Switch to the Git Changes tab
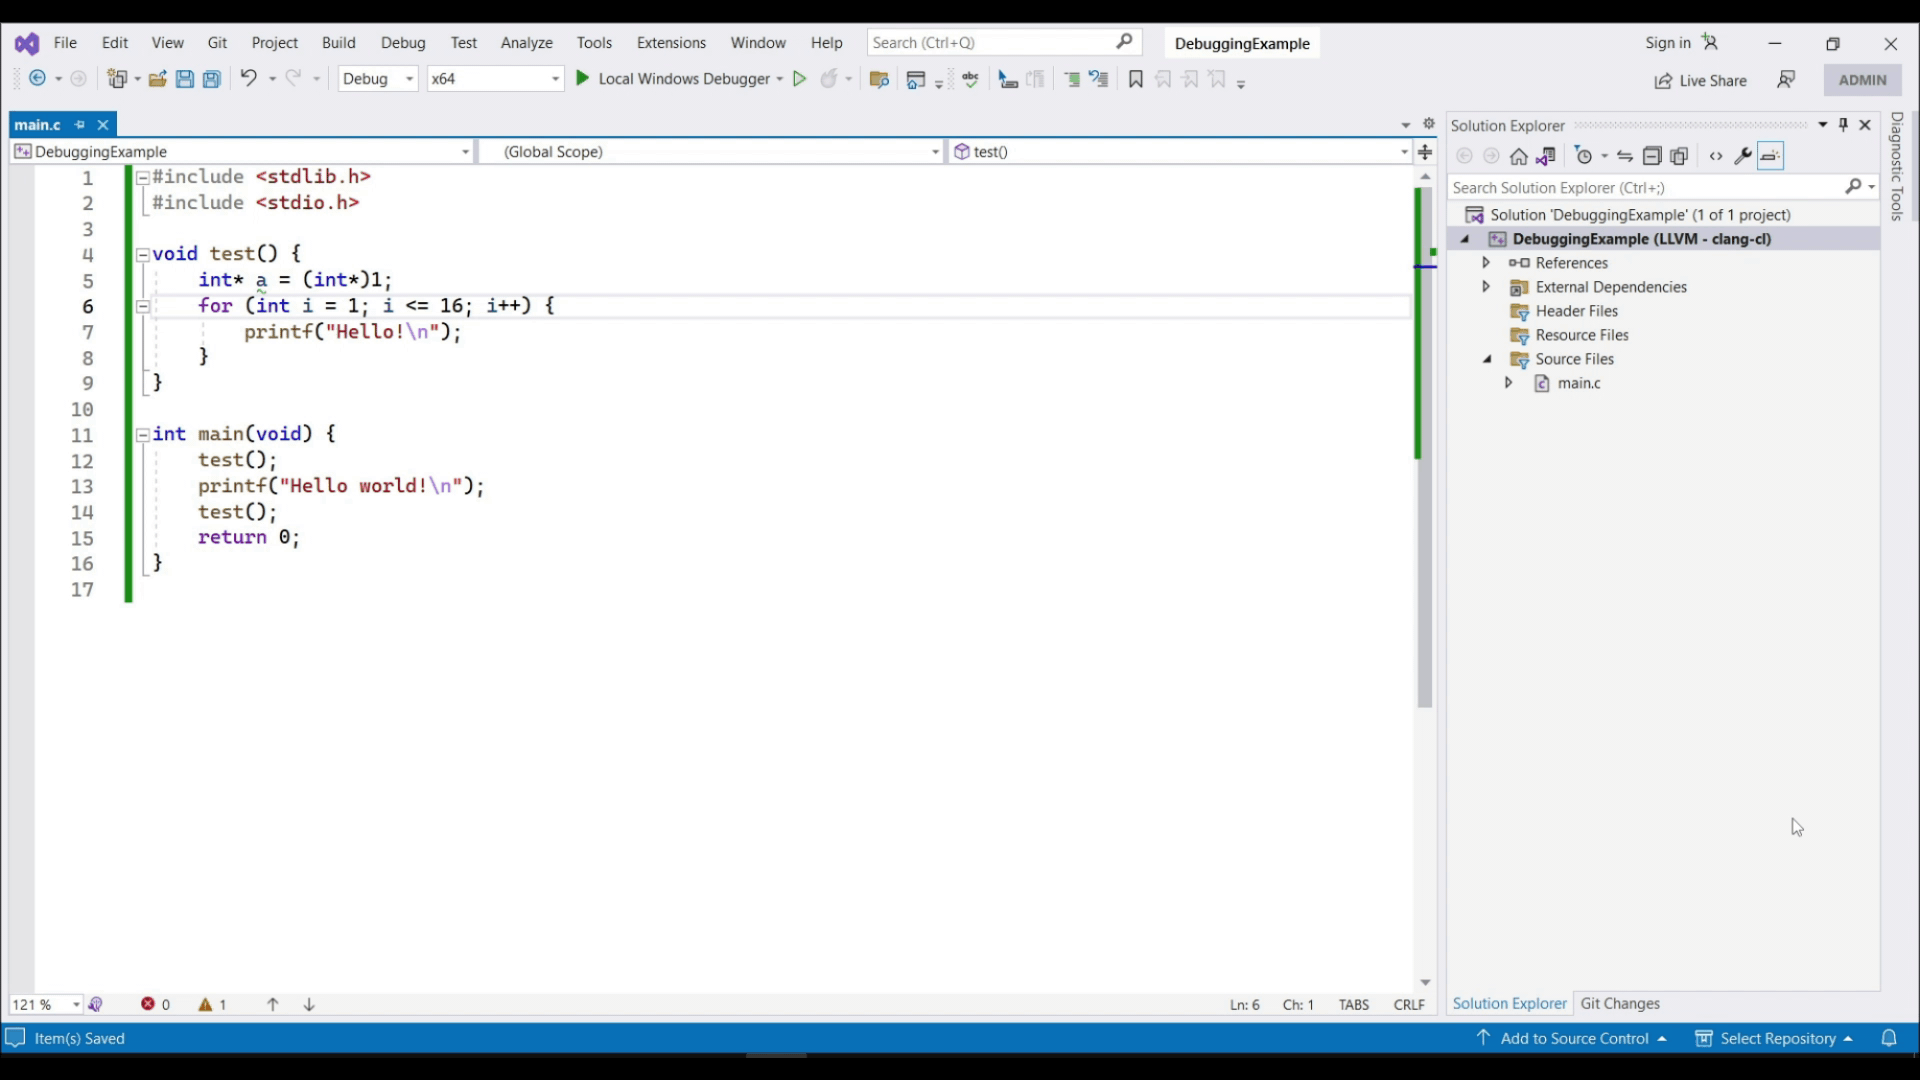 coord(1619,1003)
